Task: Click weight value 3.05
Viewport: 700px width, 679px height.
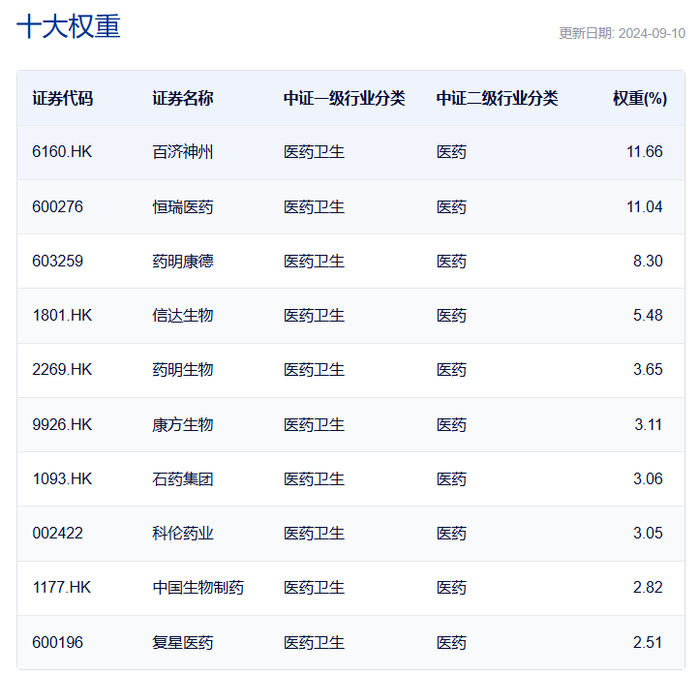Action: click(x=648, y=533)
